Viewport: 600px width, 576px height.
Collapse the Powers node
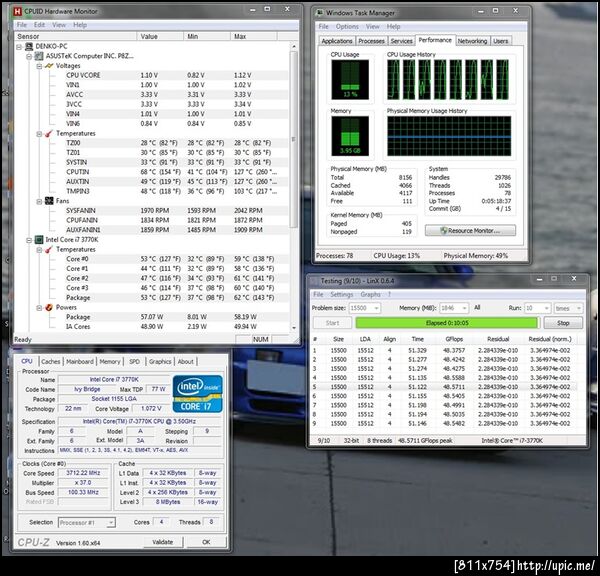click(x=39, y=308)
